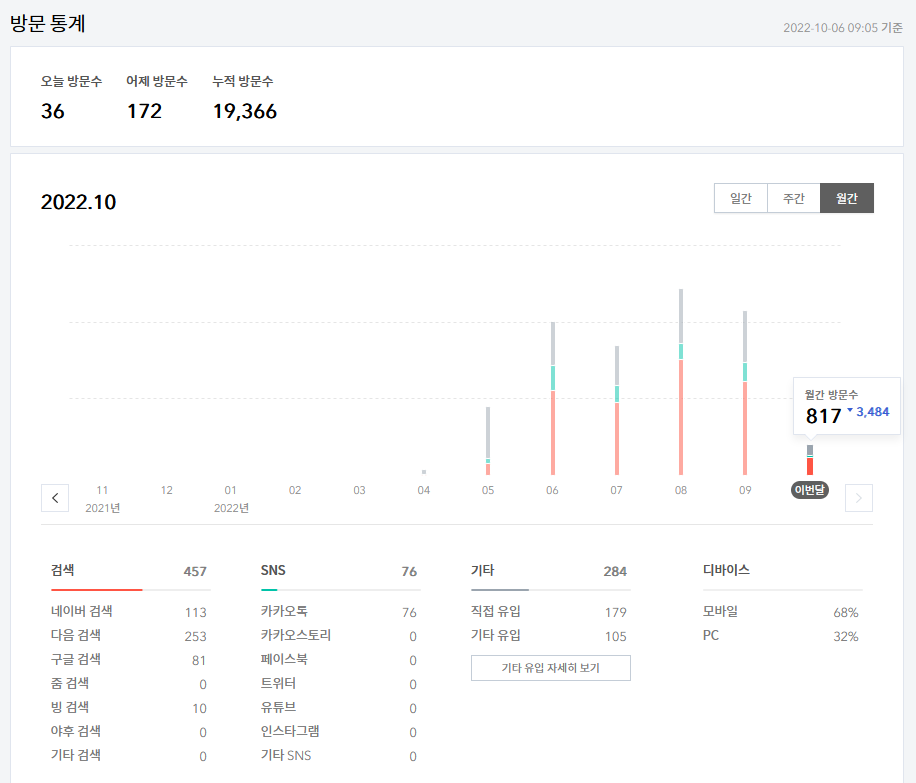Image resolution: width=916 pixels, height=783 pixels.
Task: Select the 디바이스 category header
Action: tap(726, 570)
